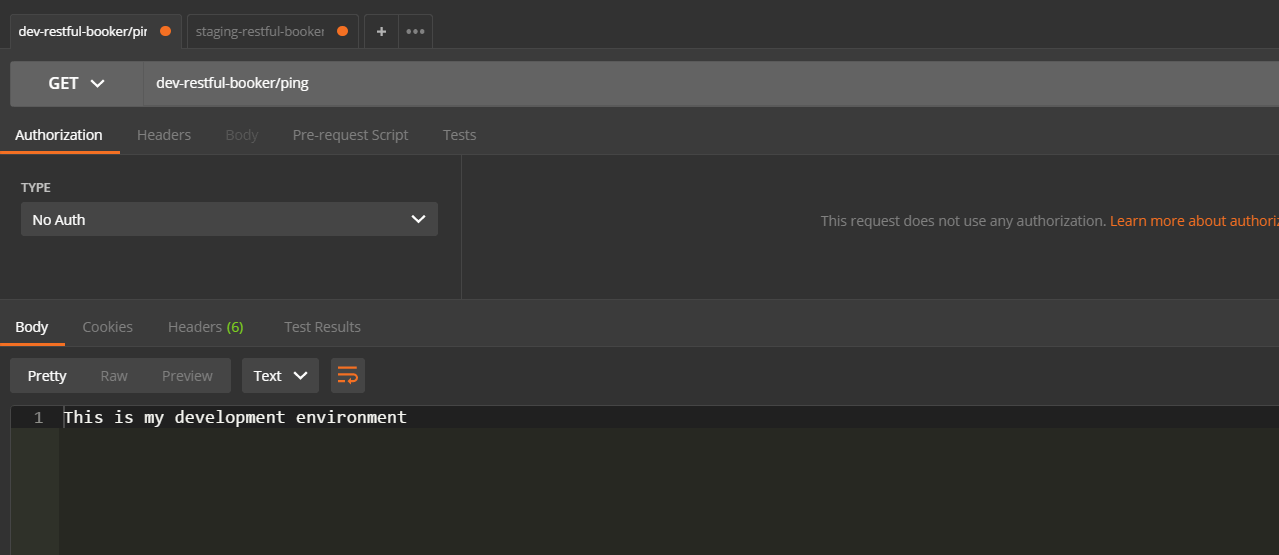Viewport: 1279px width, 555px height.
Task: Show the response Cookies tab
Action: [x=107, y=327]
